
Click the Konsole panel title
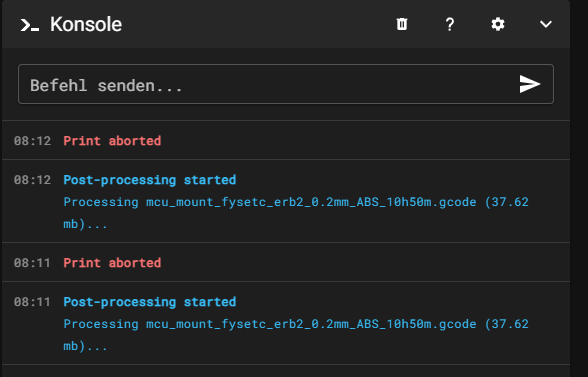86,24
